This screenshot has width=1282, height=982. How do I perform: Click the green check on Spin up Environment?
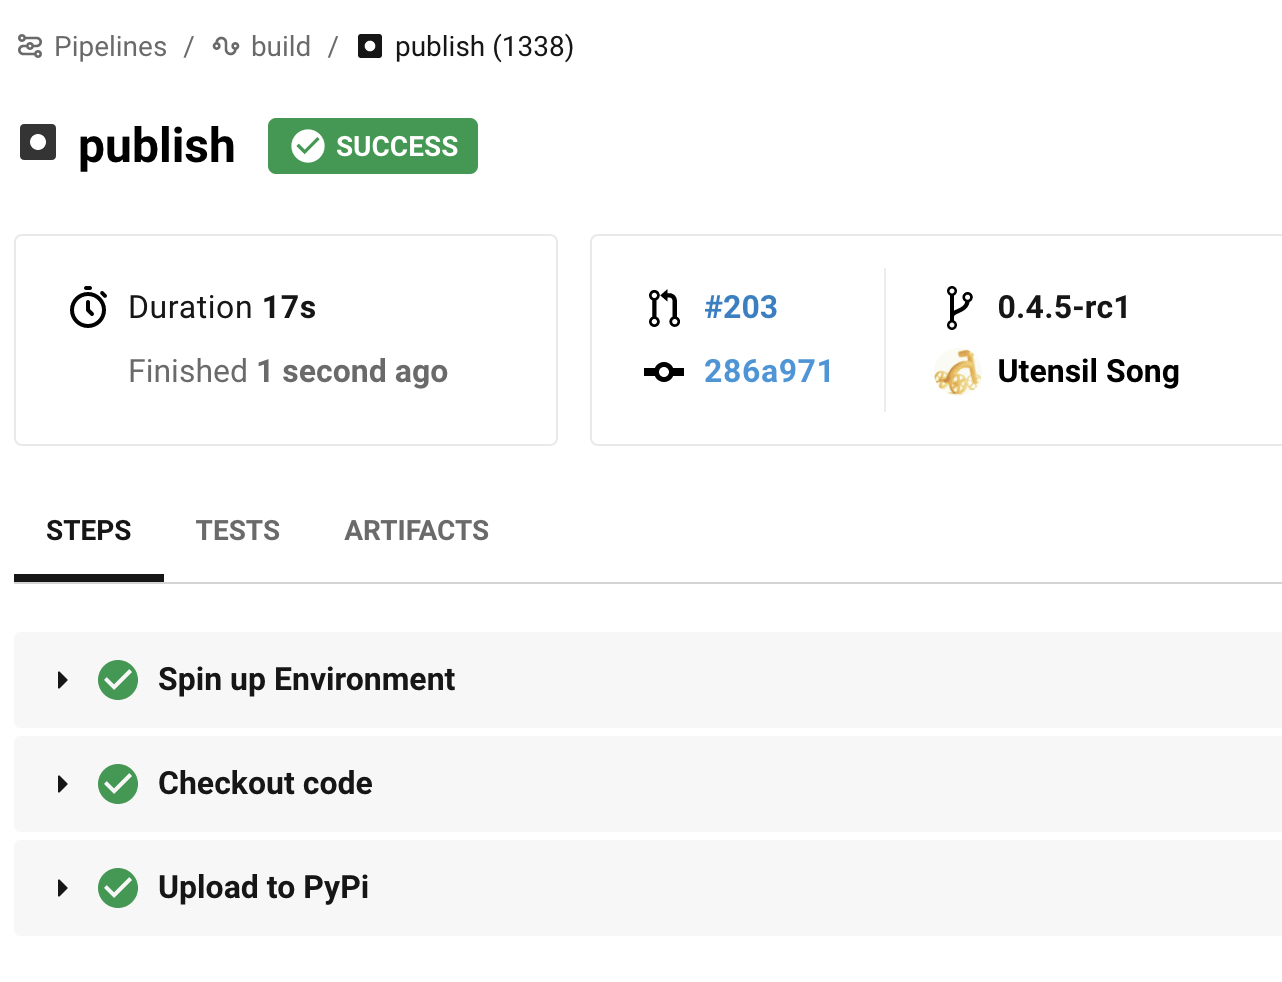(118, 680)
